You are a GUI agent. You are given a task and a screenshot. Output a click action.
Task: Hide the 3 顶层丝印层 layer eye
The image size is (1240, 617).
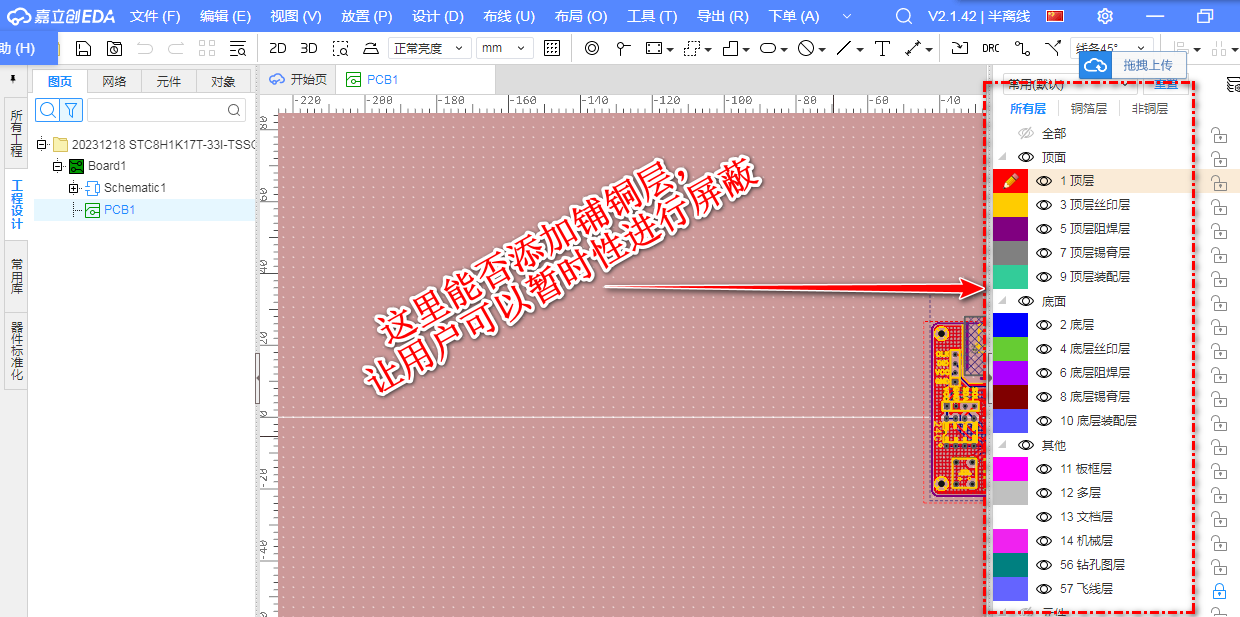click(x=1044, y=205)
